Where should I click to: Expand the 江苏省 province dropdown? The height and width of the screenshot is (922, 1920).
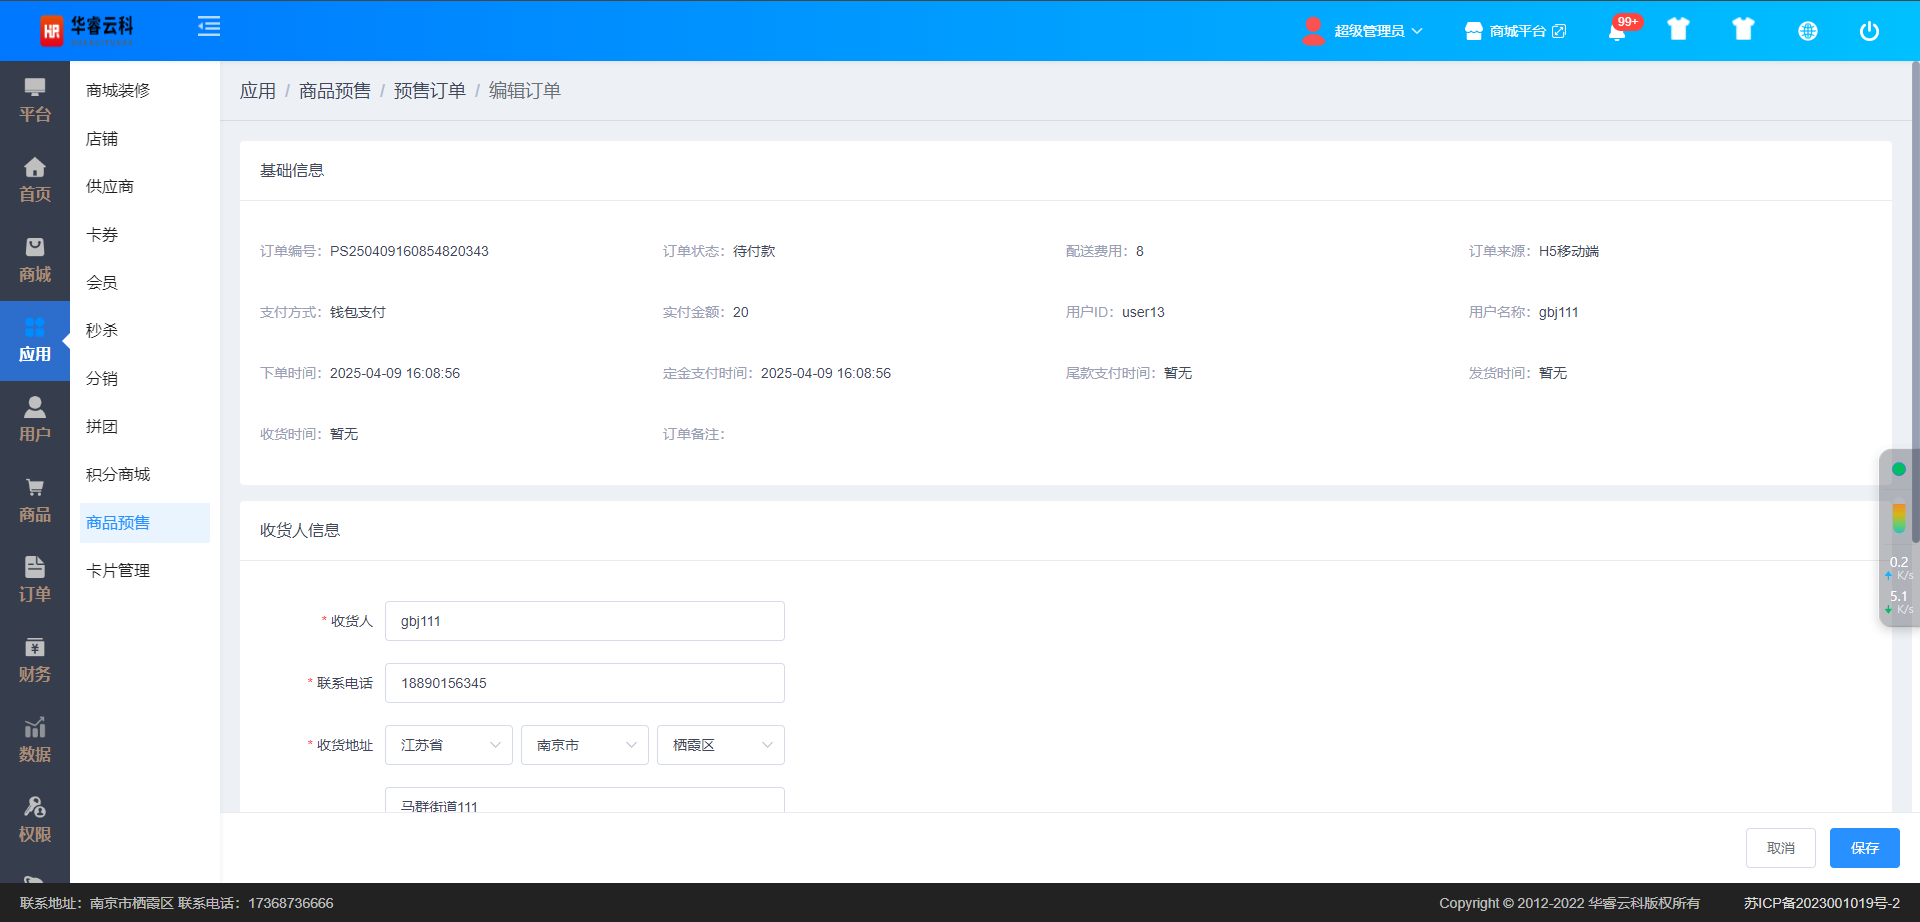[449, 745]
